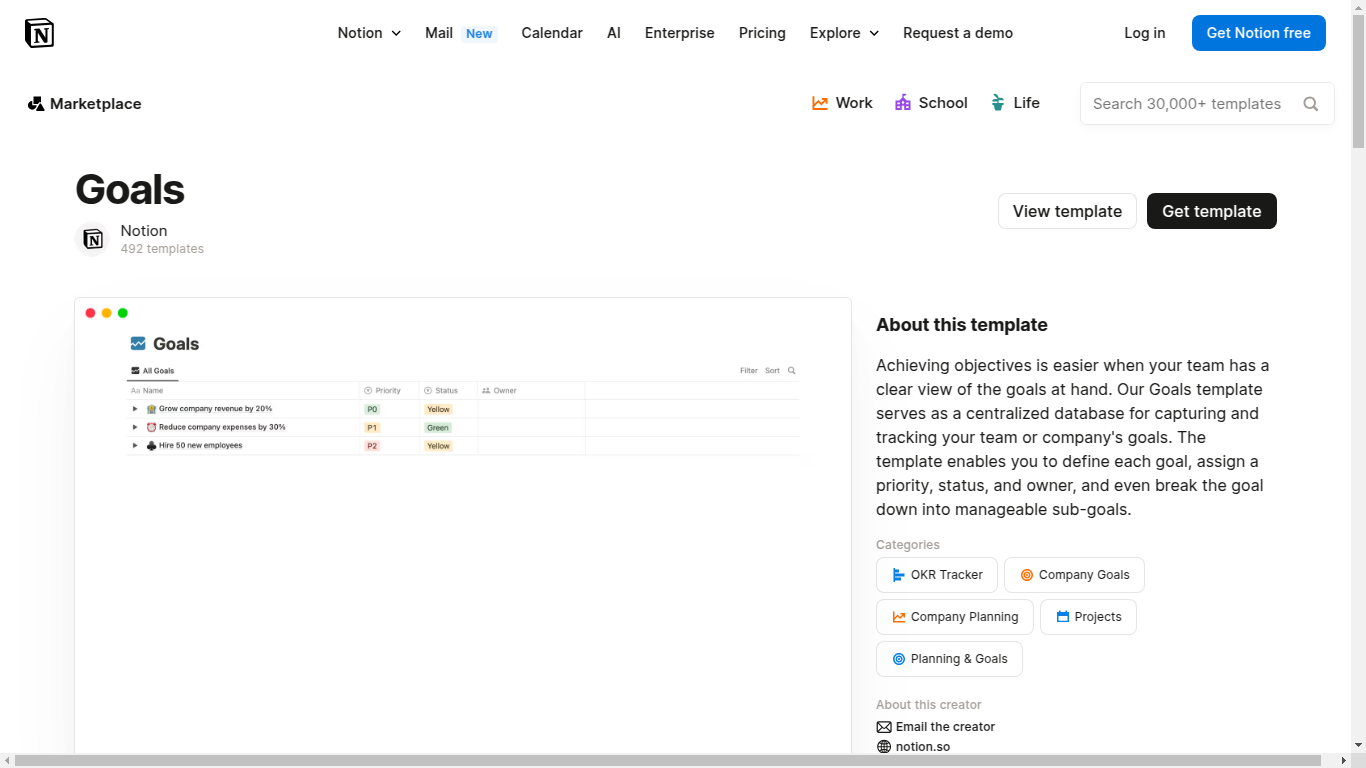Click Email the creator link

coord(945,727)
